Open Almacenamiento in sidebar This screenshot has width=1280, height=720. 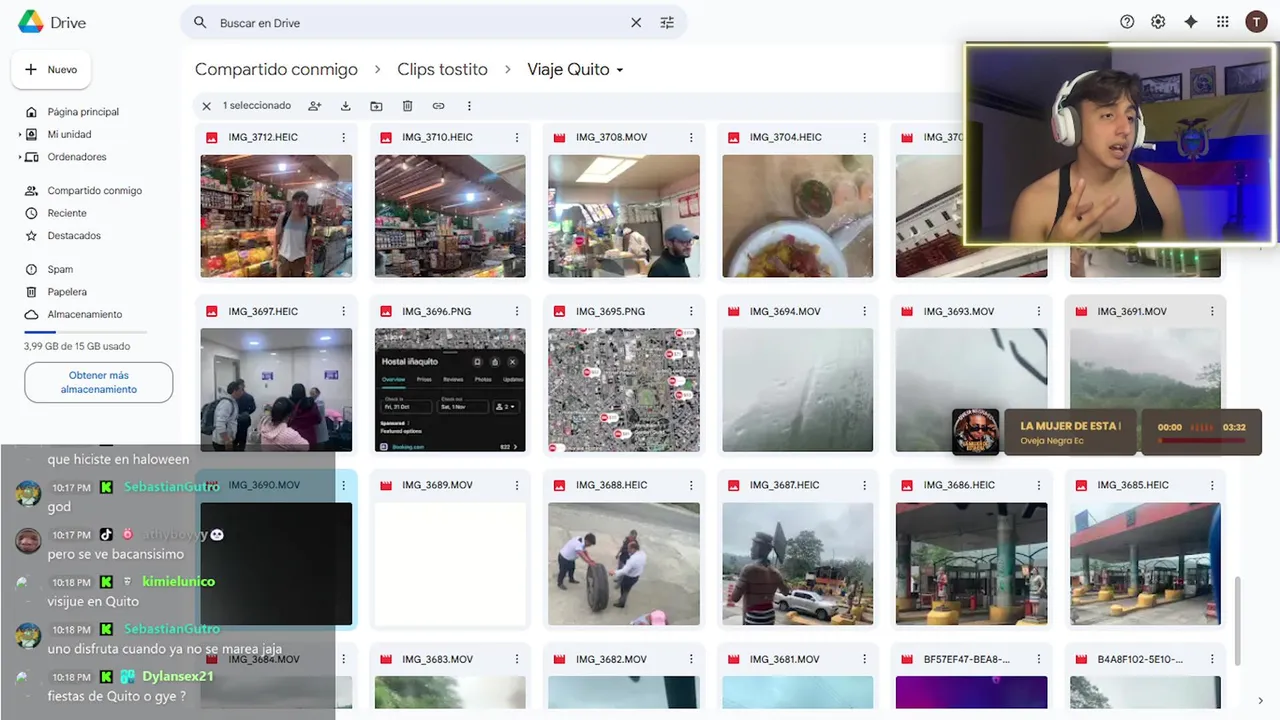pyautogui.click(x=84, y=314)
